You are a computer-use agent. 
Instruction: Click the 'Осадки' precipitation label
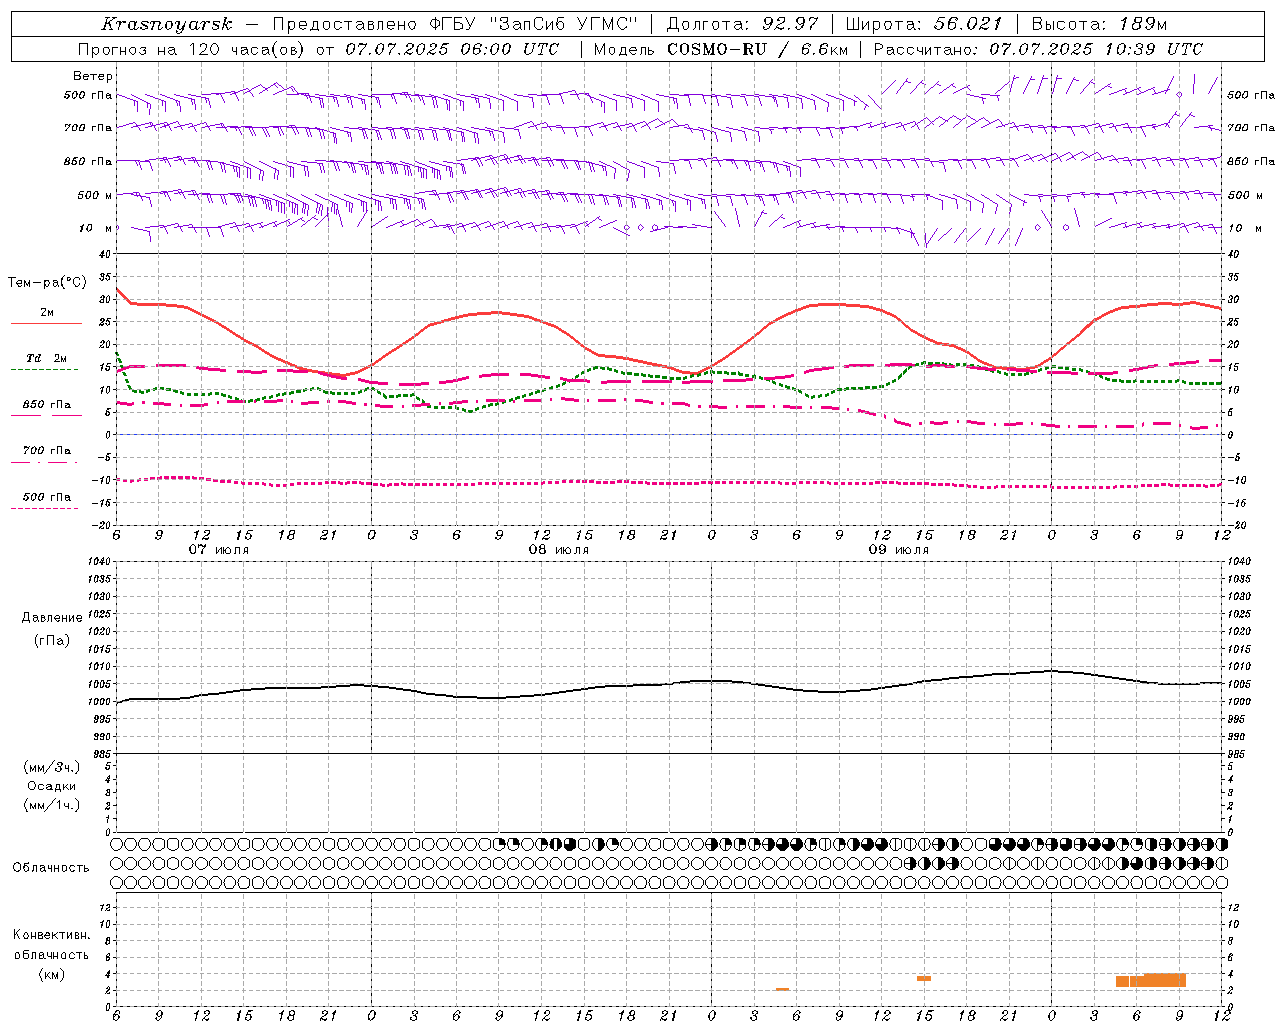[x=52, y=786]
